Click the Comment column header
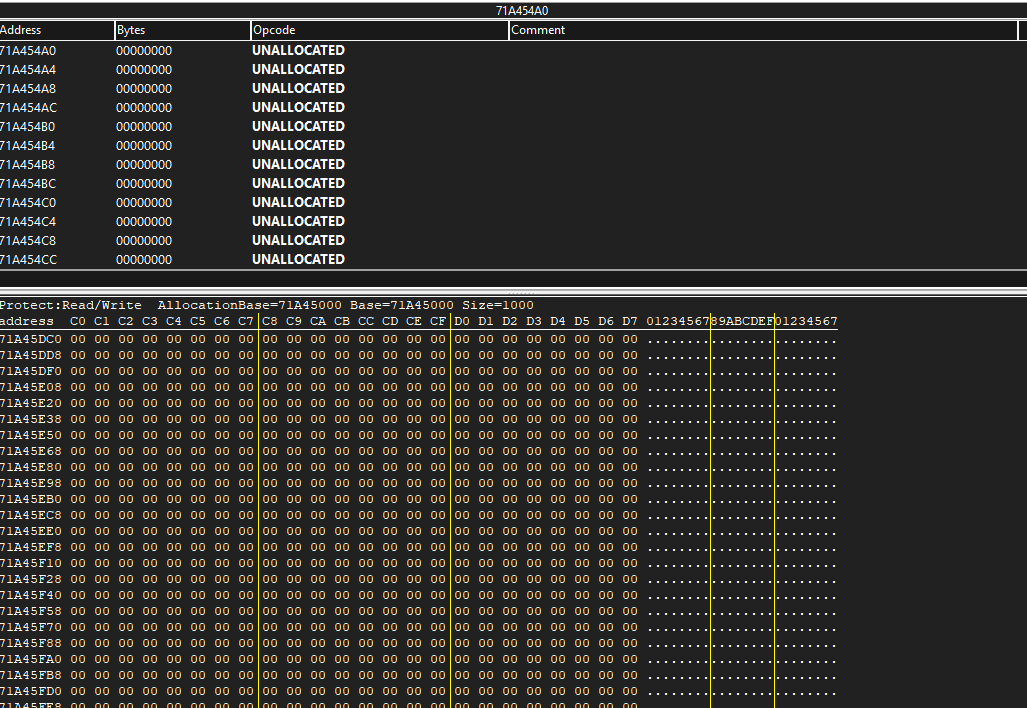The width and height of the screenshot is (1027, 708). tap(763, 30)
